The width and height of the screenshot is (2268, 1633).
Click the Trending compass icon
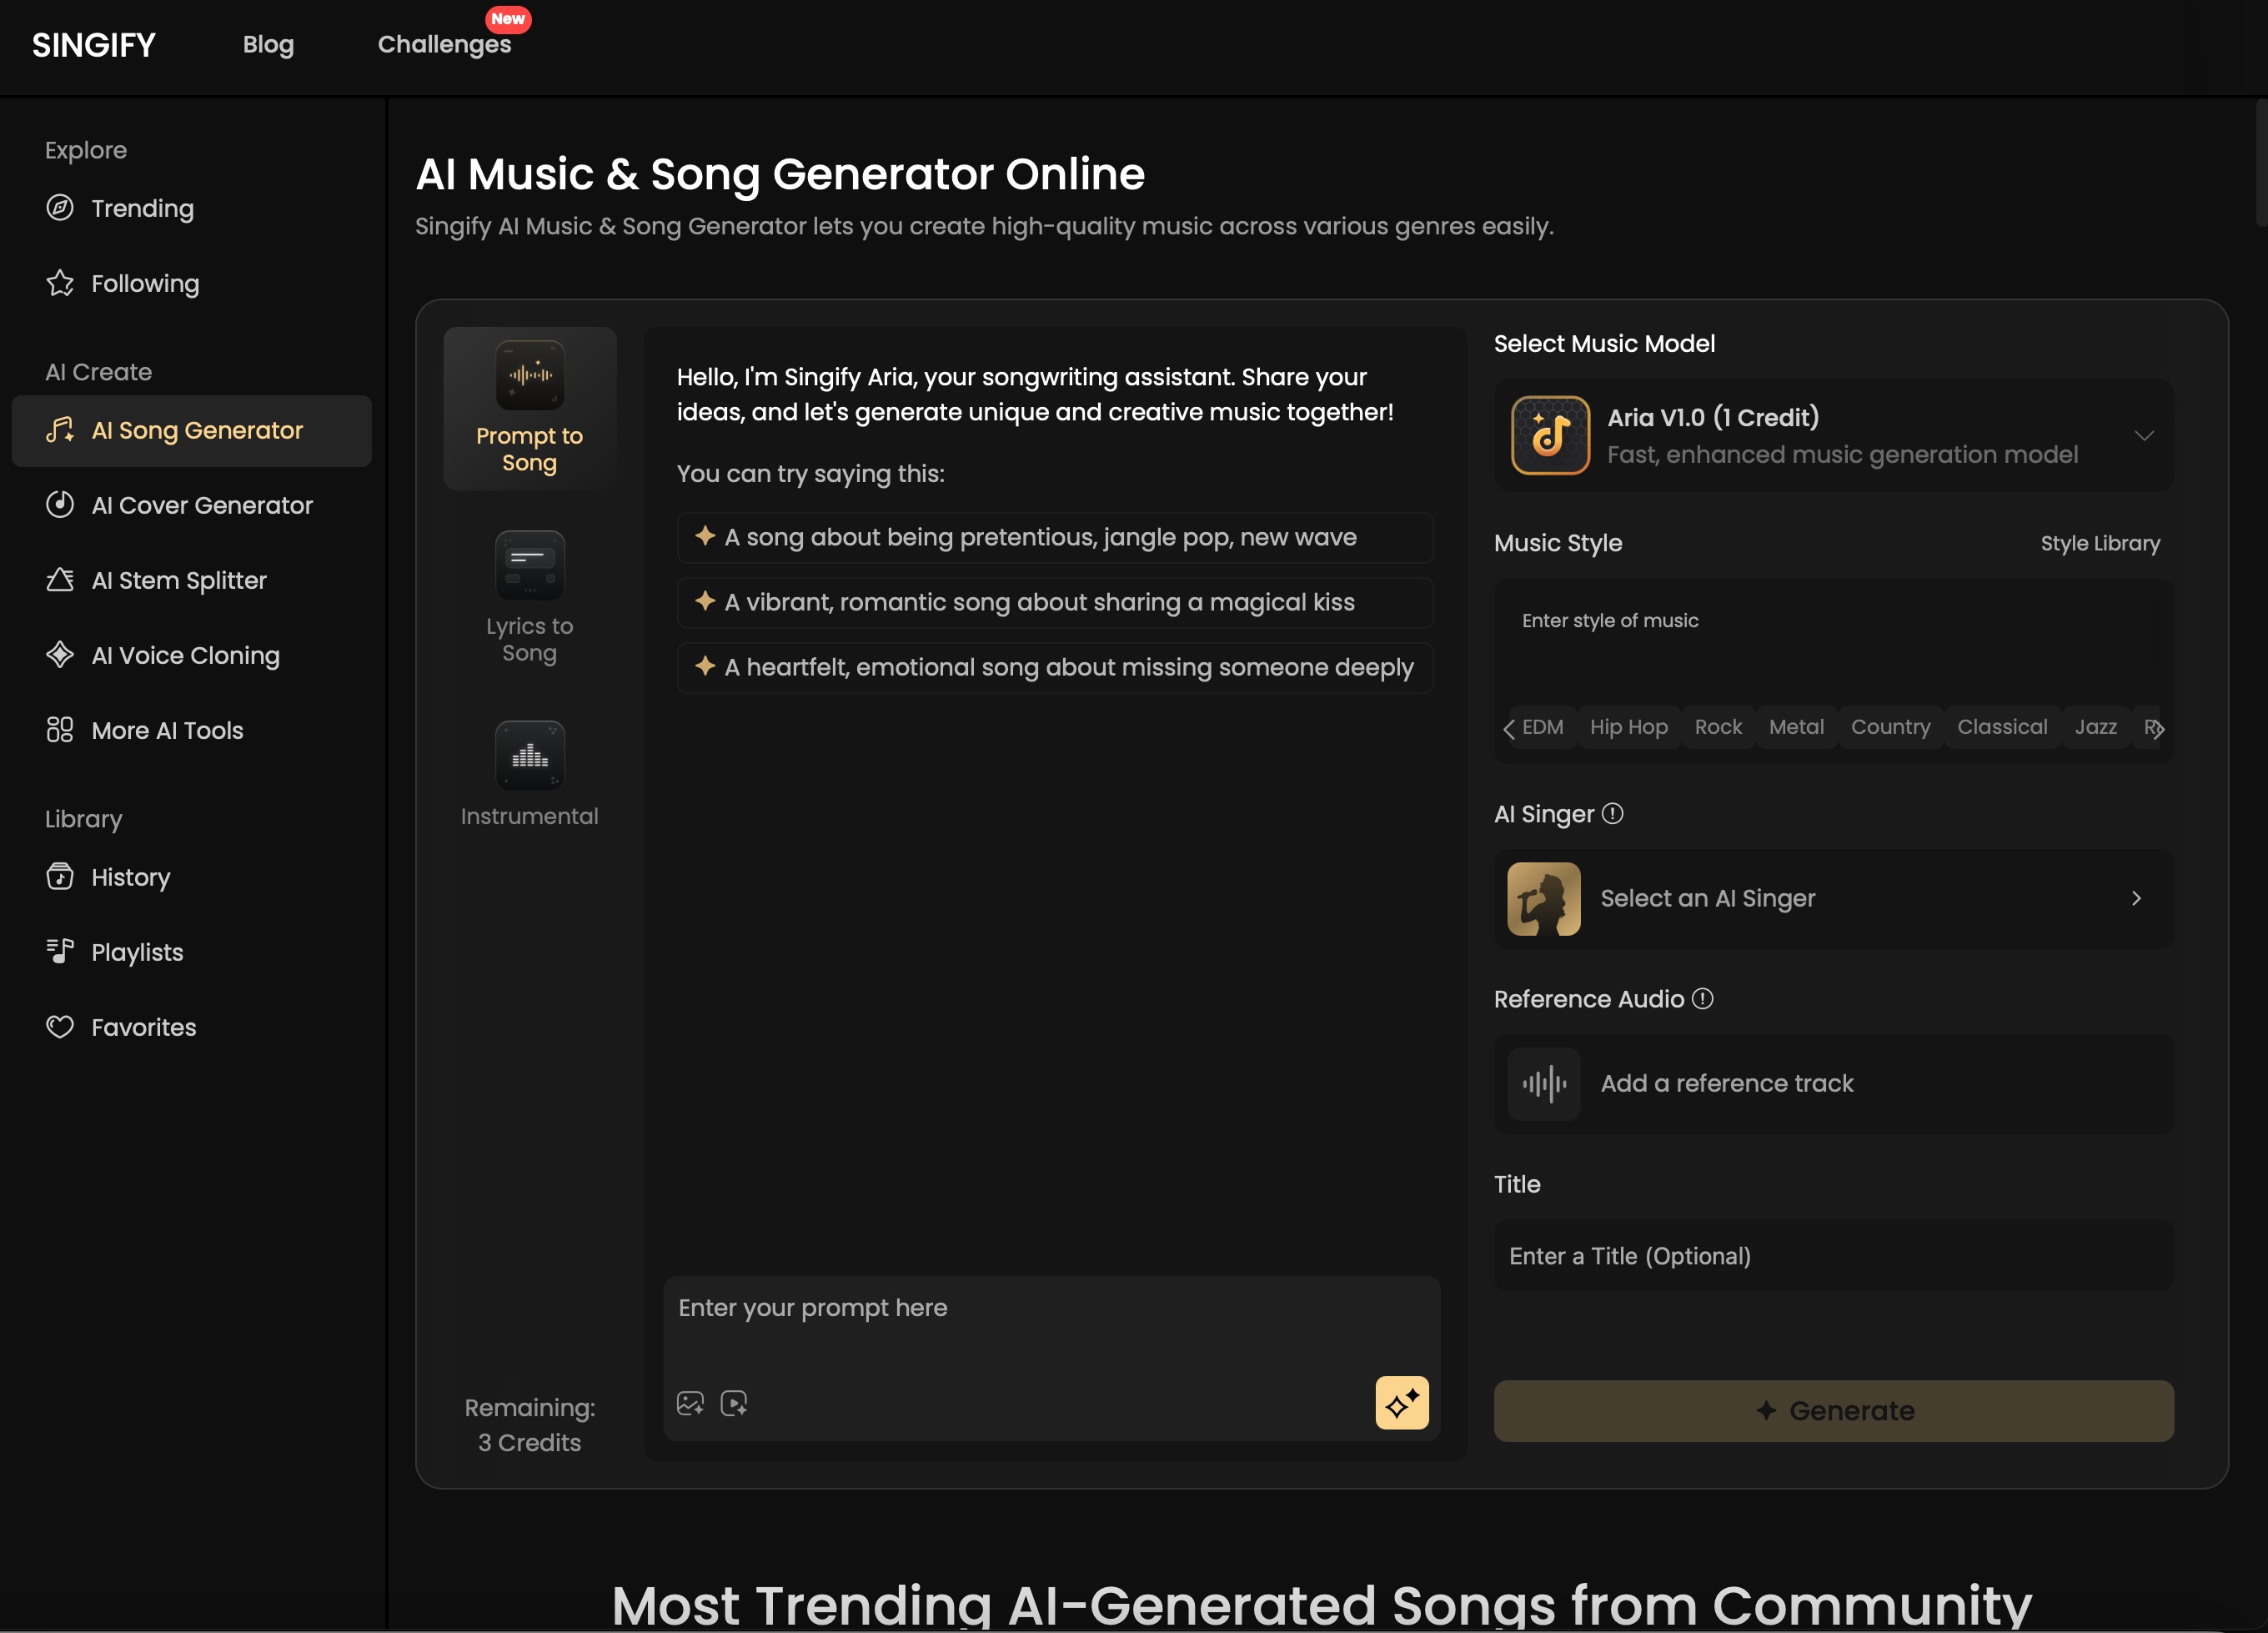(x=60, y=208)
